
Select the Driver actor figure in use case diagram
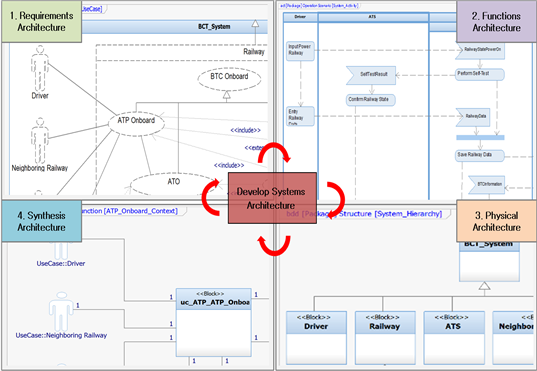click(x=40, y=69)
